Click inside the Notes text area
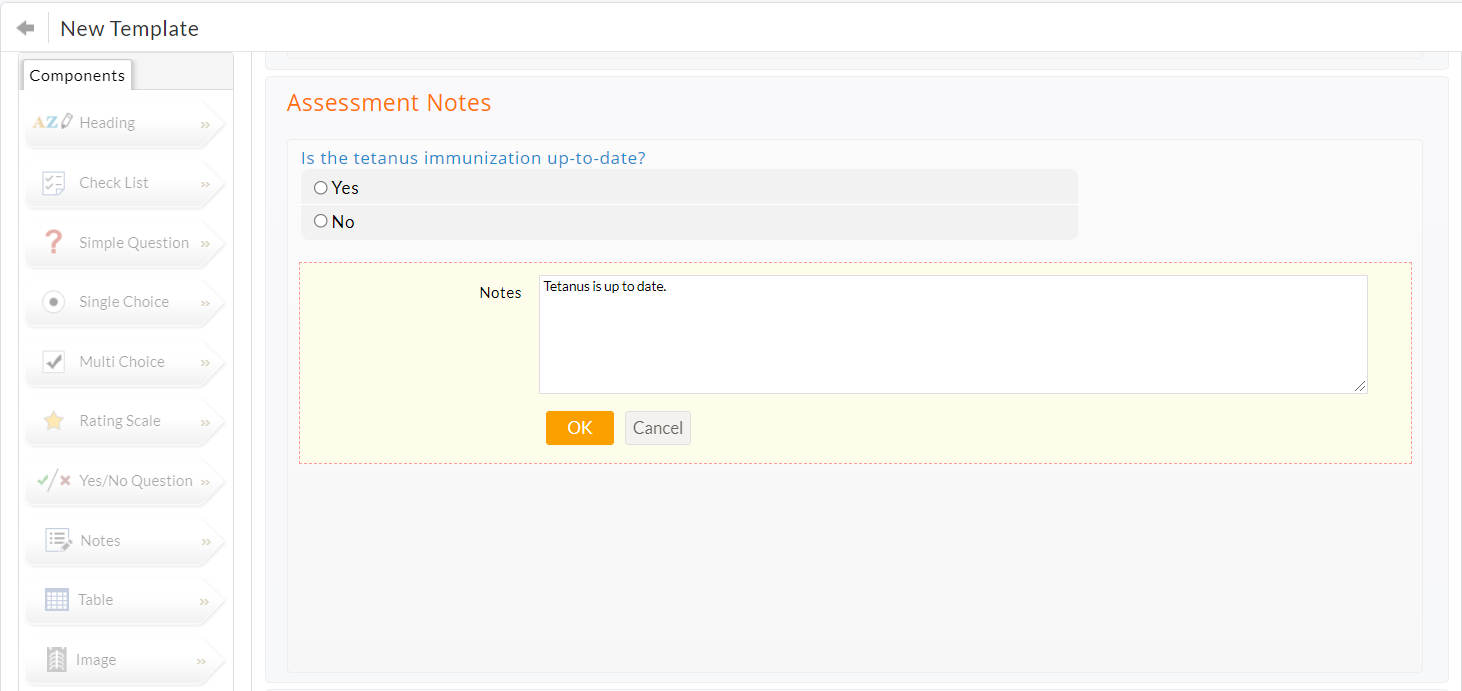 pos(952,334)
